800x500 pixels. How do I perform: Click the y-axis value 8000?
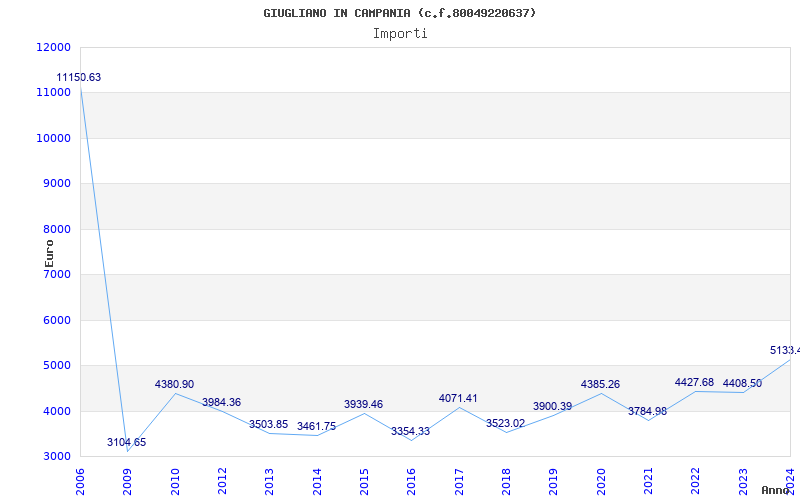click(56, 229)
